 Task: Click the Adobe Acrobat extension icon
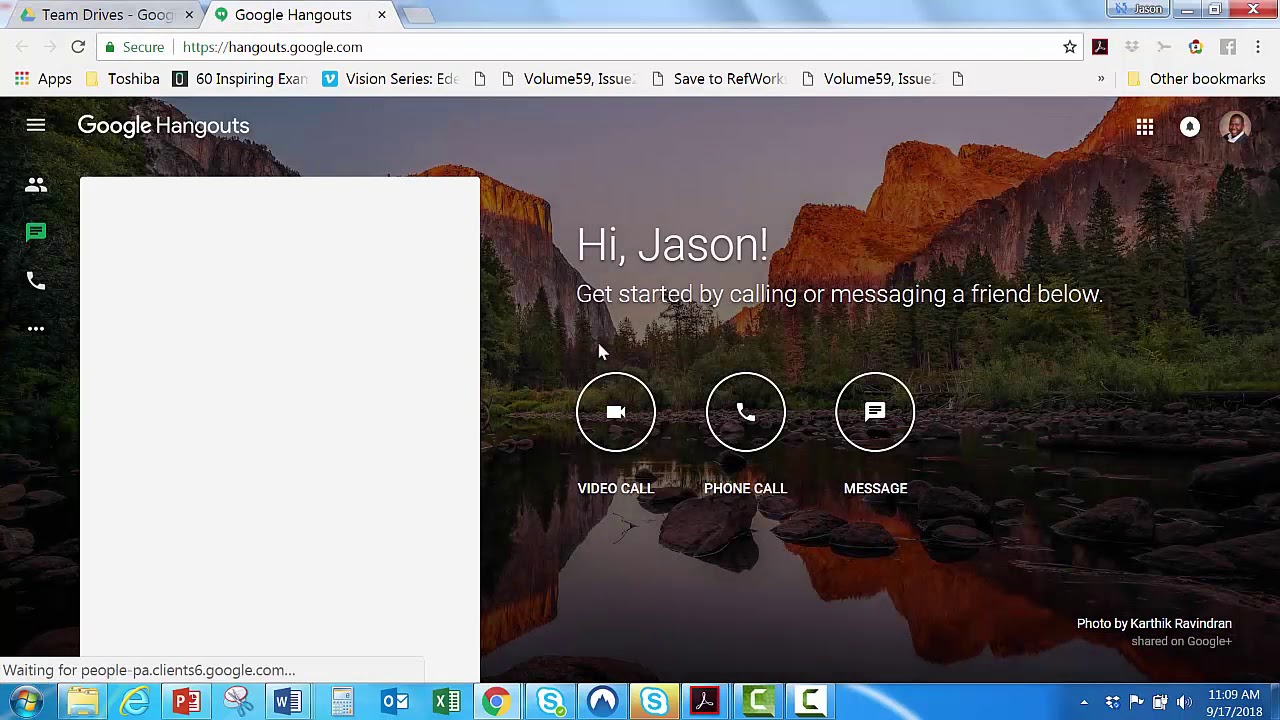tap(1100, 47)
